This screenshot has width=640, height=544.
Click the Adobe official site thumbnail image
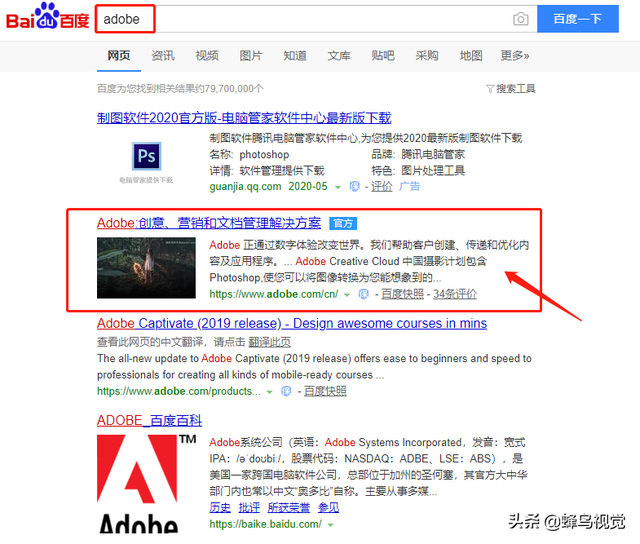[146, 268]
